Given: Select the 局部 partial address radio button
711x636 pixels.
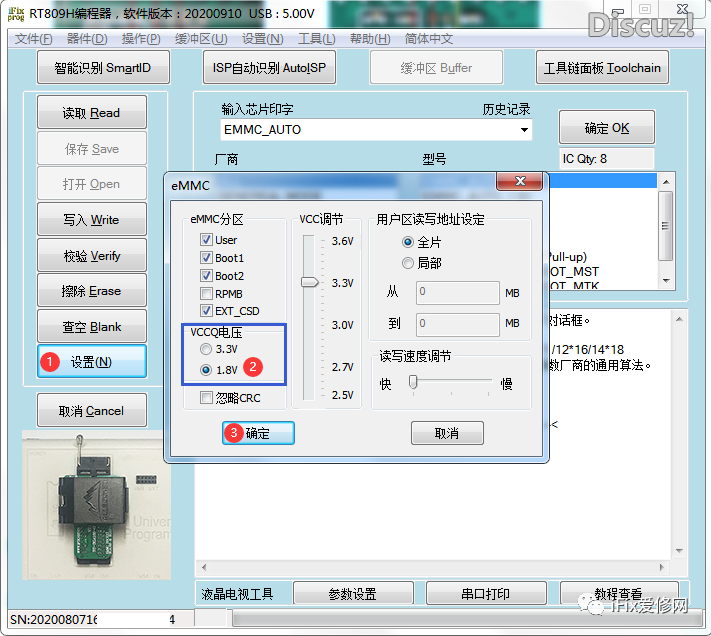Looking at the screenshot, I should [407, 263].
